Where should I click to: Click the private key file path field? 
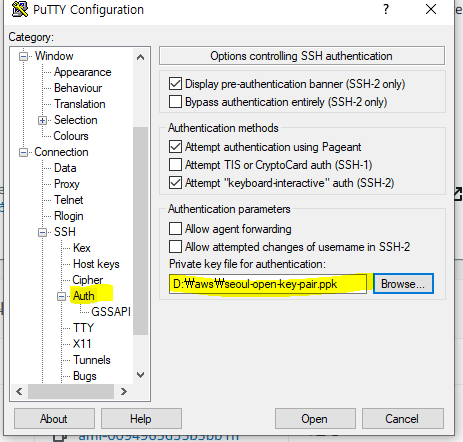268,284
